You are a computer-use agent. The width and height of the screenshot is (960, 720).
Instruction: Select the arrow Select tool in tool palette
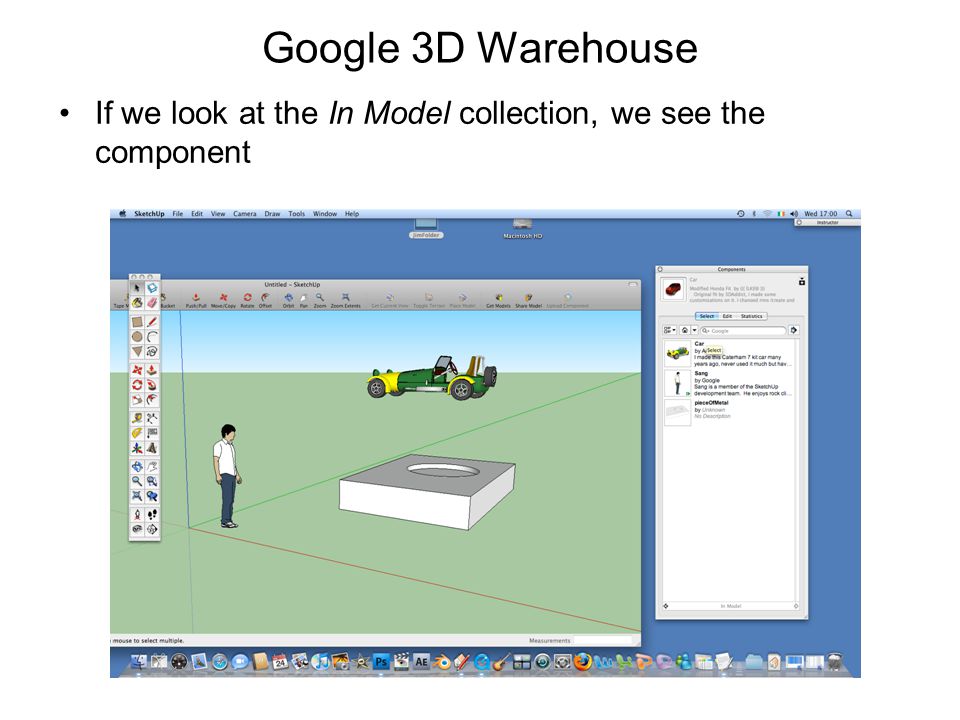tap(137, 288)
